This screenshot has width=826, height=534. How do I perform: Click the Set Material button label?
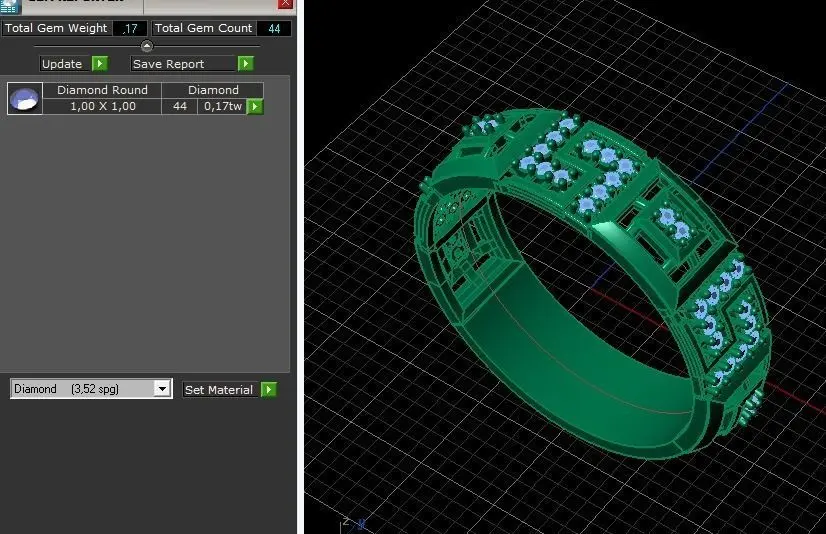(220, 390)
